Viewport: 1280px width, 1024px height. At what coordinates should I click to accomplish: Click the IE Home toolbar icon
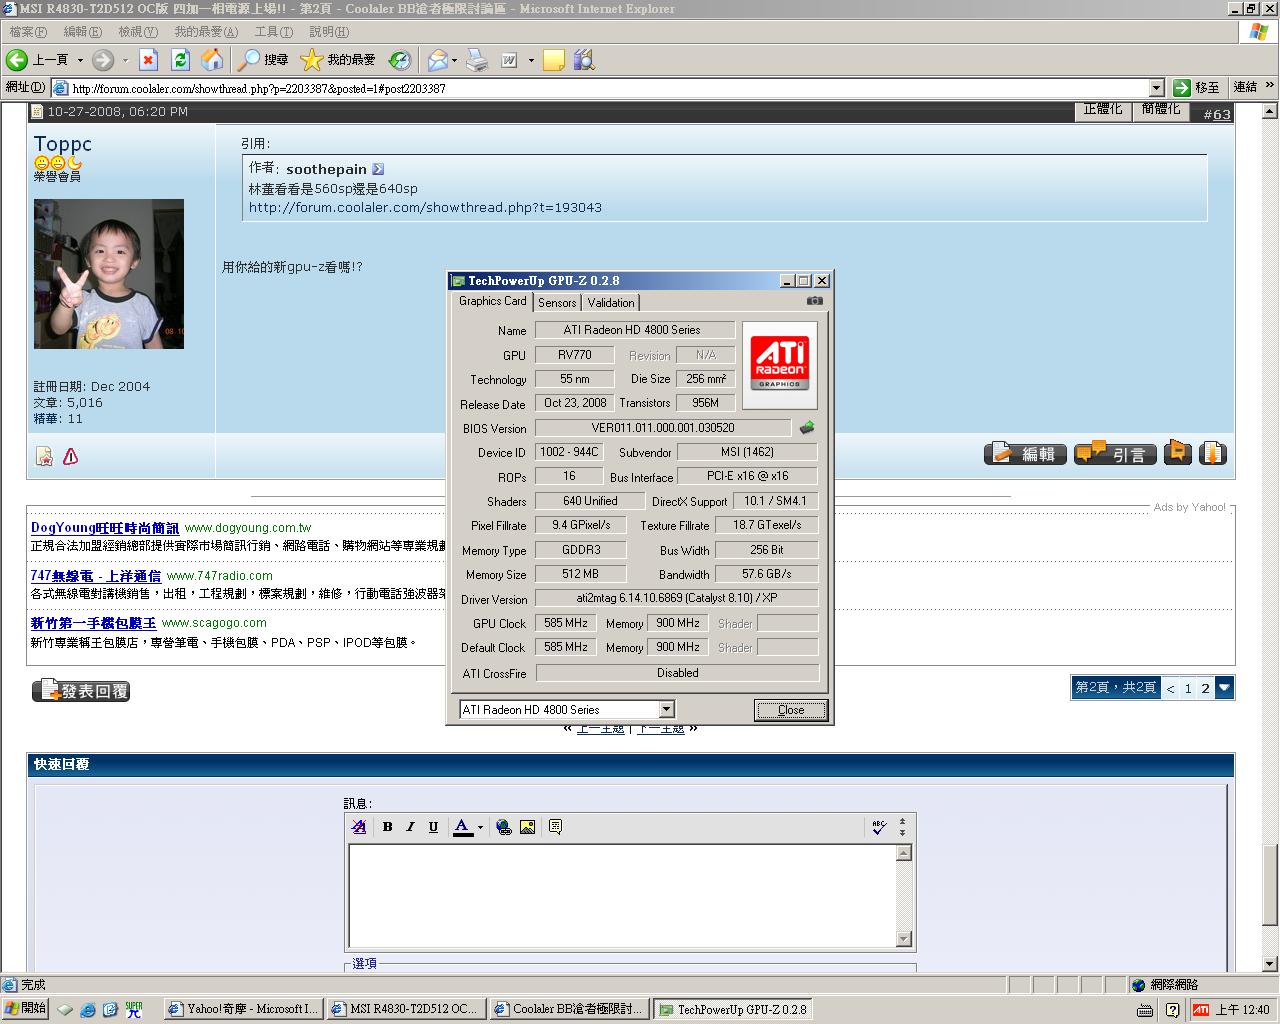pos(212,60)
